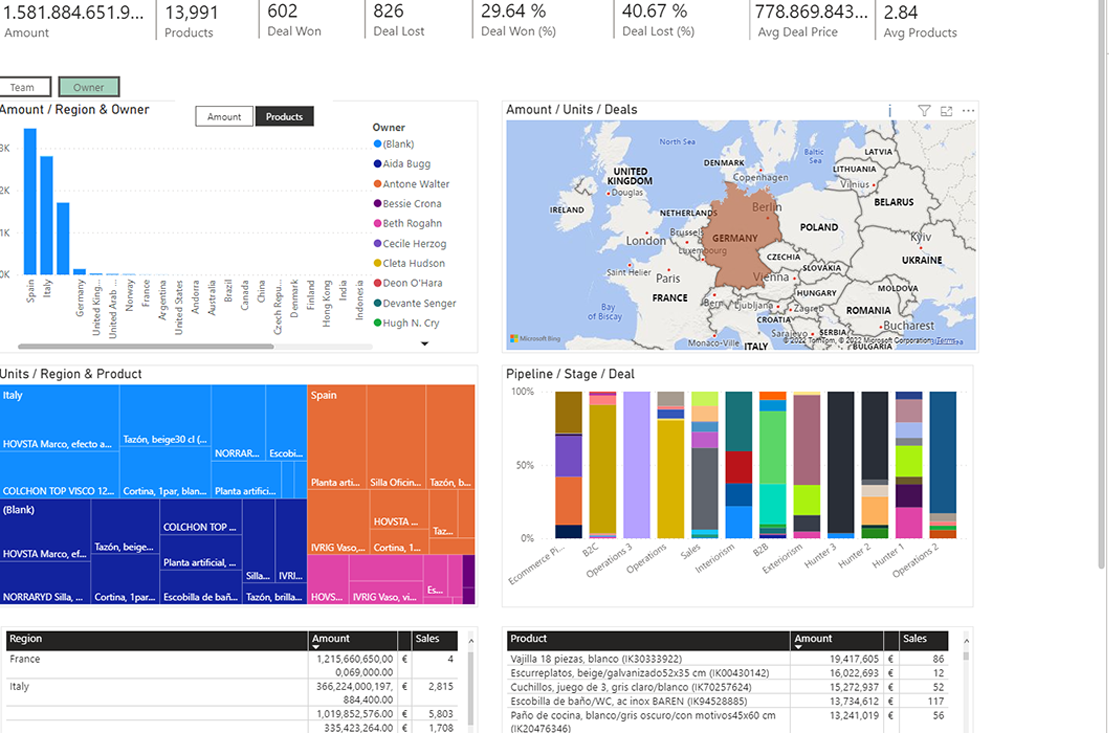Click highlighted Germany on the map

(x=743, y=237)
